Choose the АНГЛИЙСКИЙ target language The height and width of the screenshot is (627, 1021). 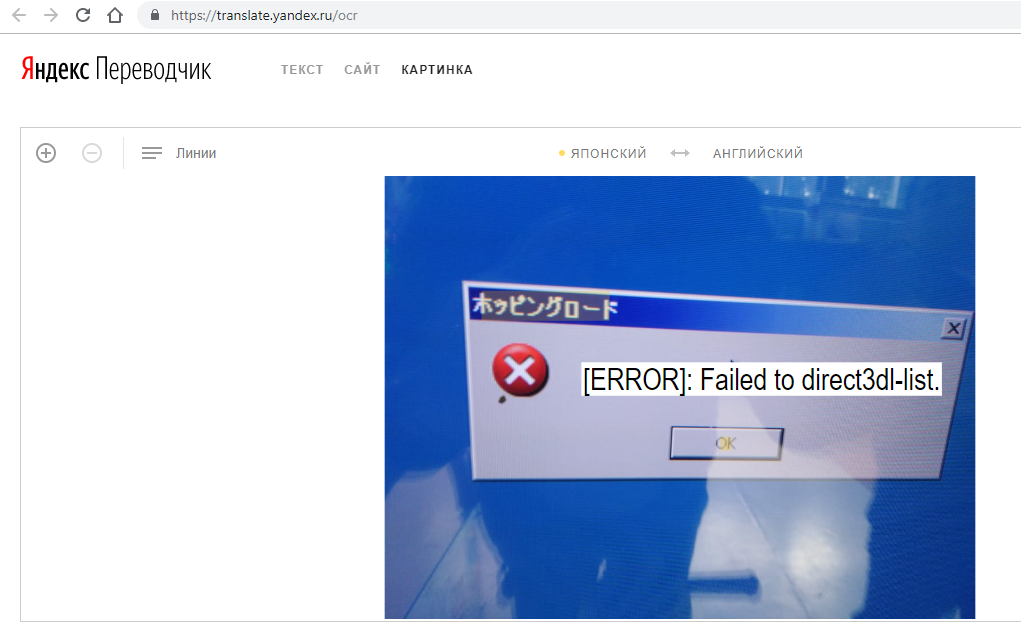tap(758, 153)
